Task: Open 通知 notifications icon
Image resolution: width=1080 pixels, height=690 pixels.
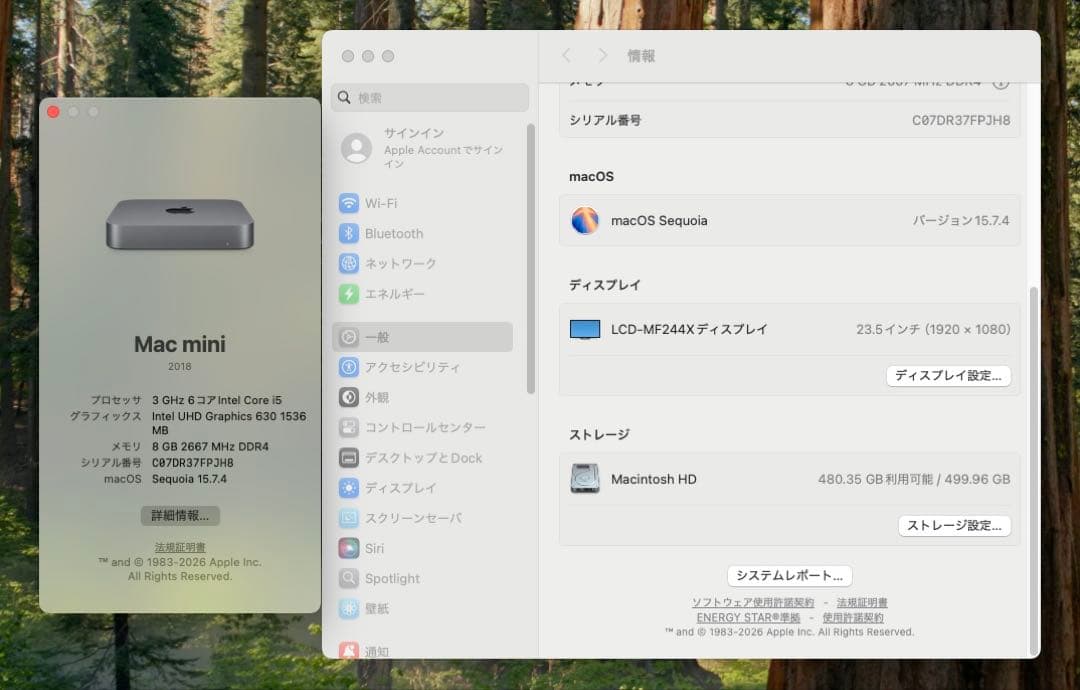Action: [x=349, y=651]
